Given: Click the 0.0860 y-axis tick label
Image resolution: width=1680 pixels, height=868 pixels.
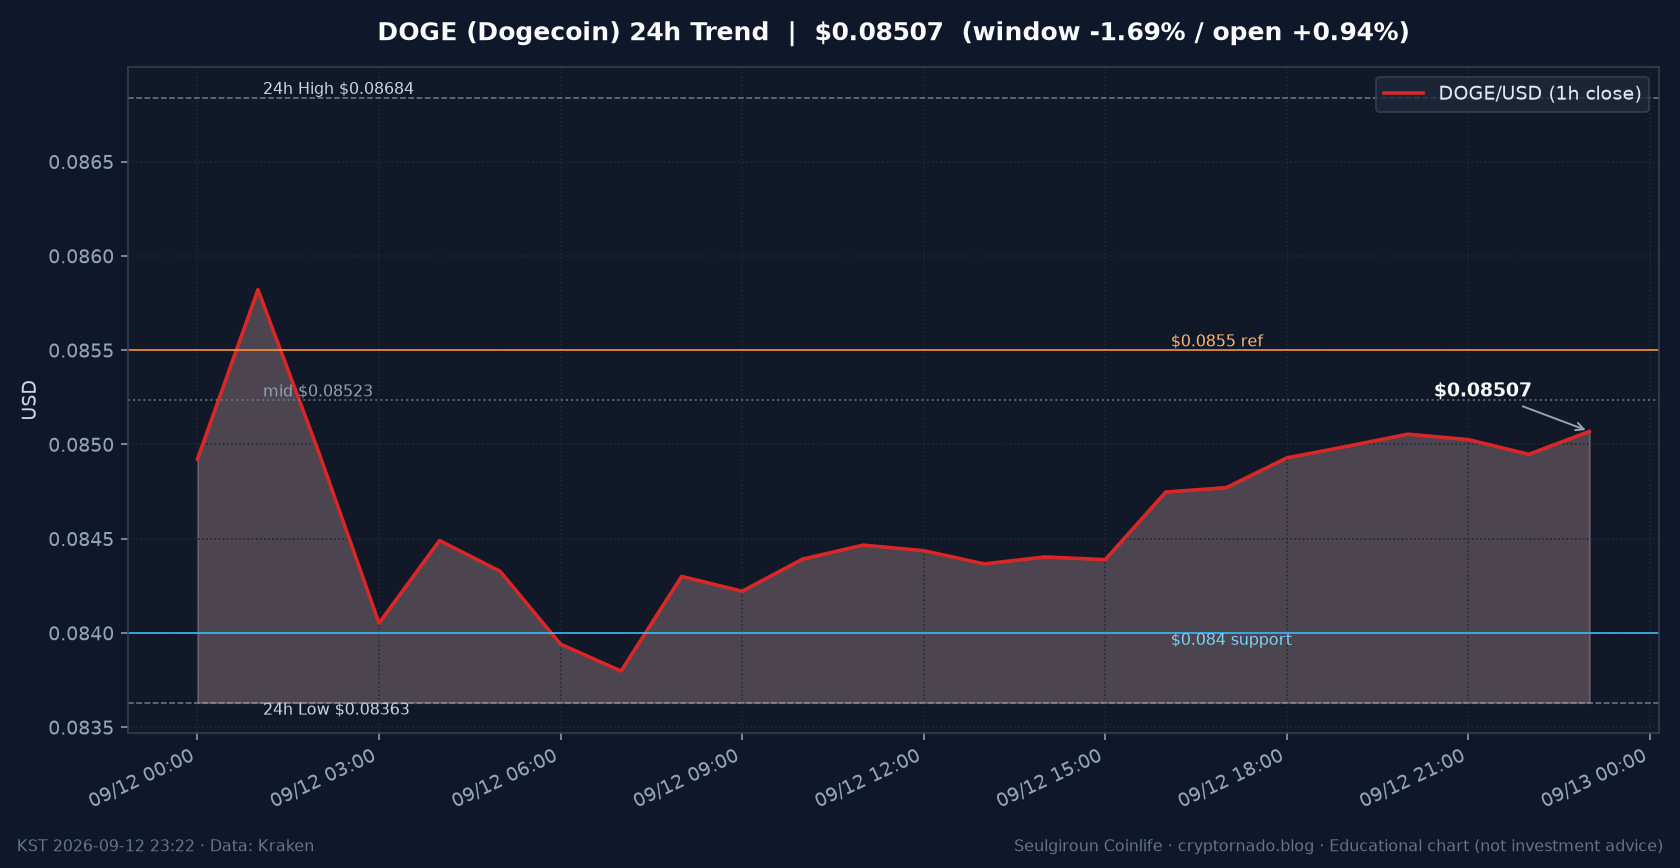Looking at the screenshot, I should coord(82,257).
